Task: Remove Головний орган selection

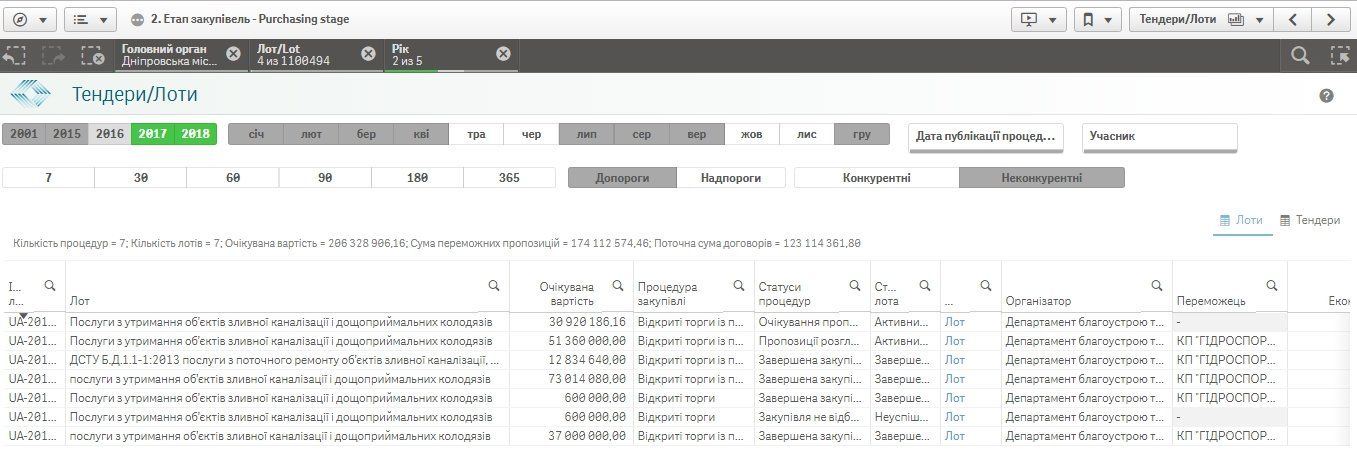Action: pos(233,54)
